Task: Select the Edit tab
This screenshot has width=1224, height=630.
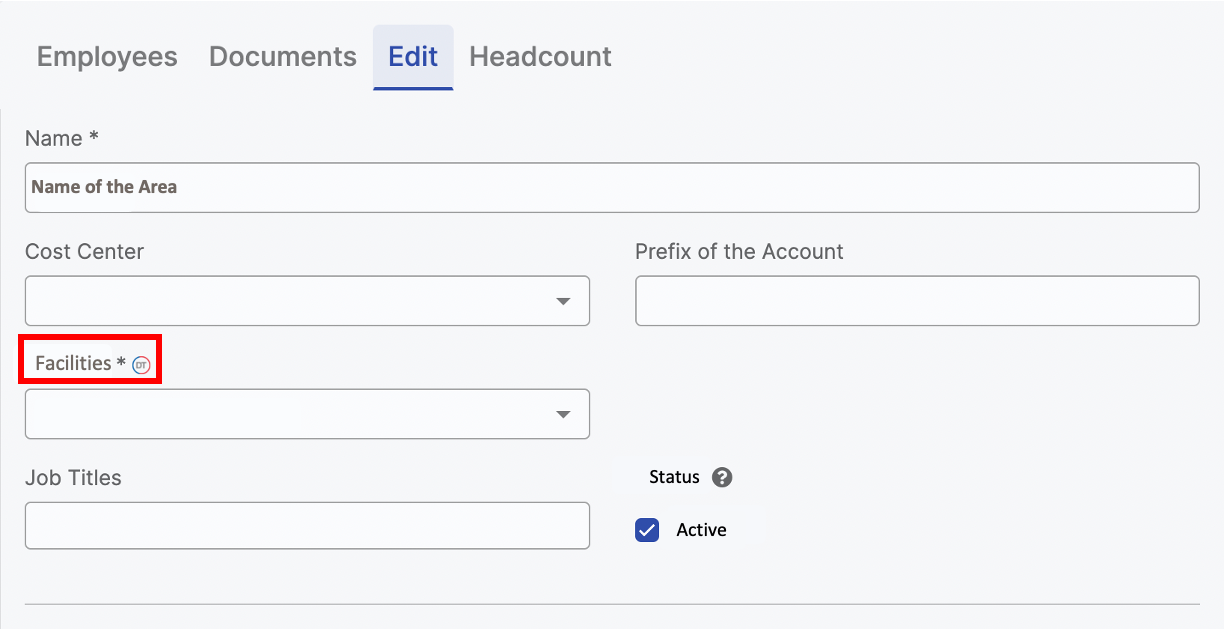Action: point(413,57)
